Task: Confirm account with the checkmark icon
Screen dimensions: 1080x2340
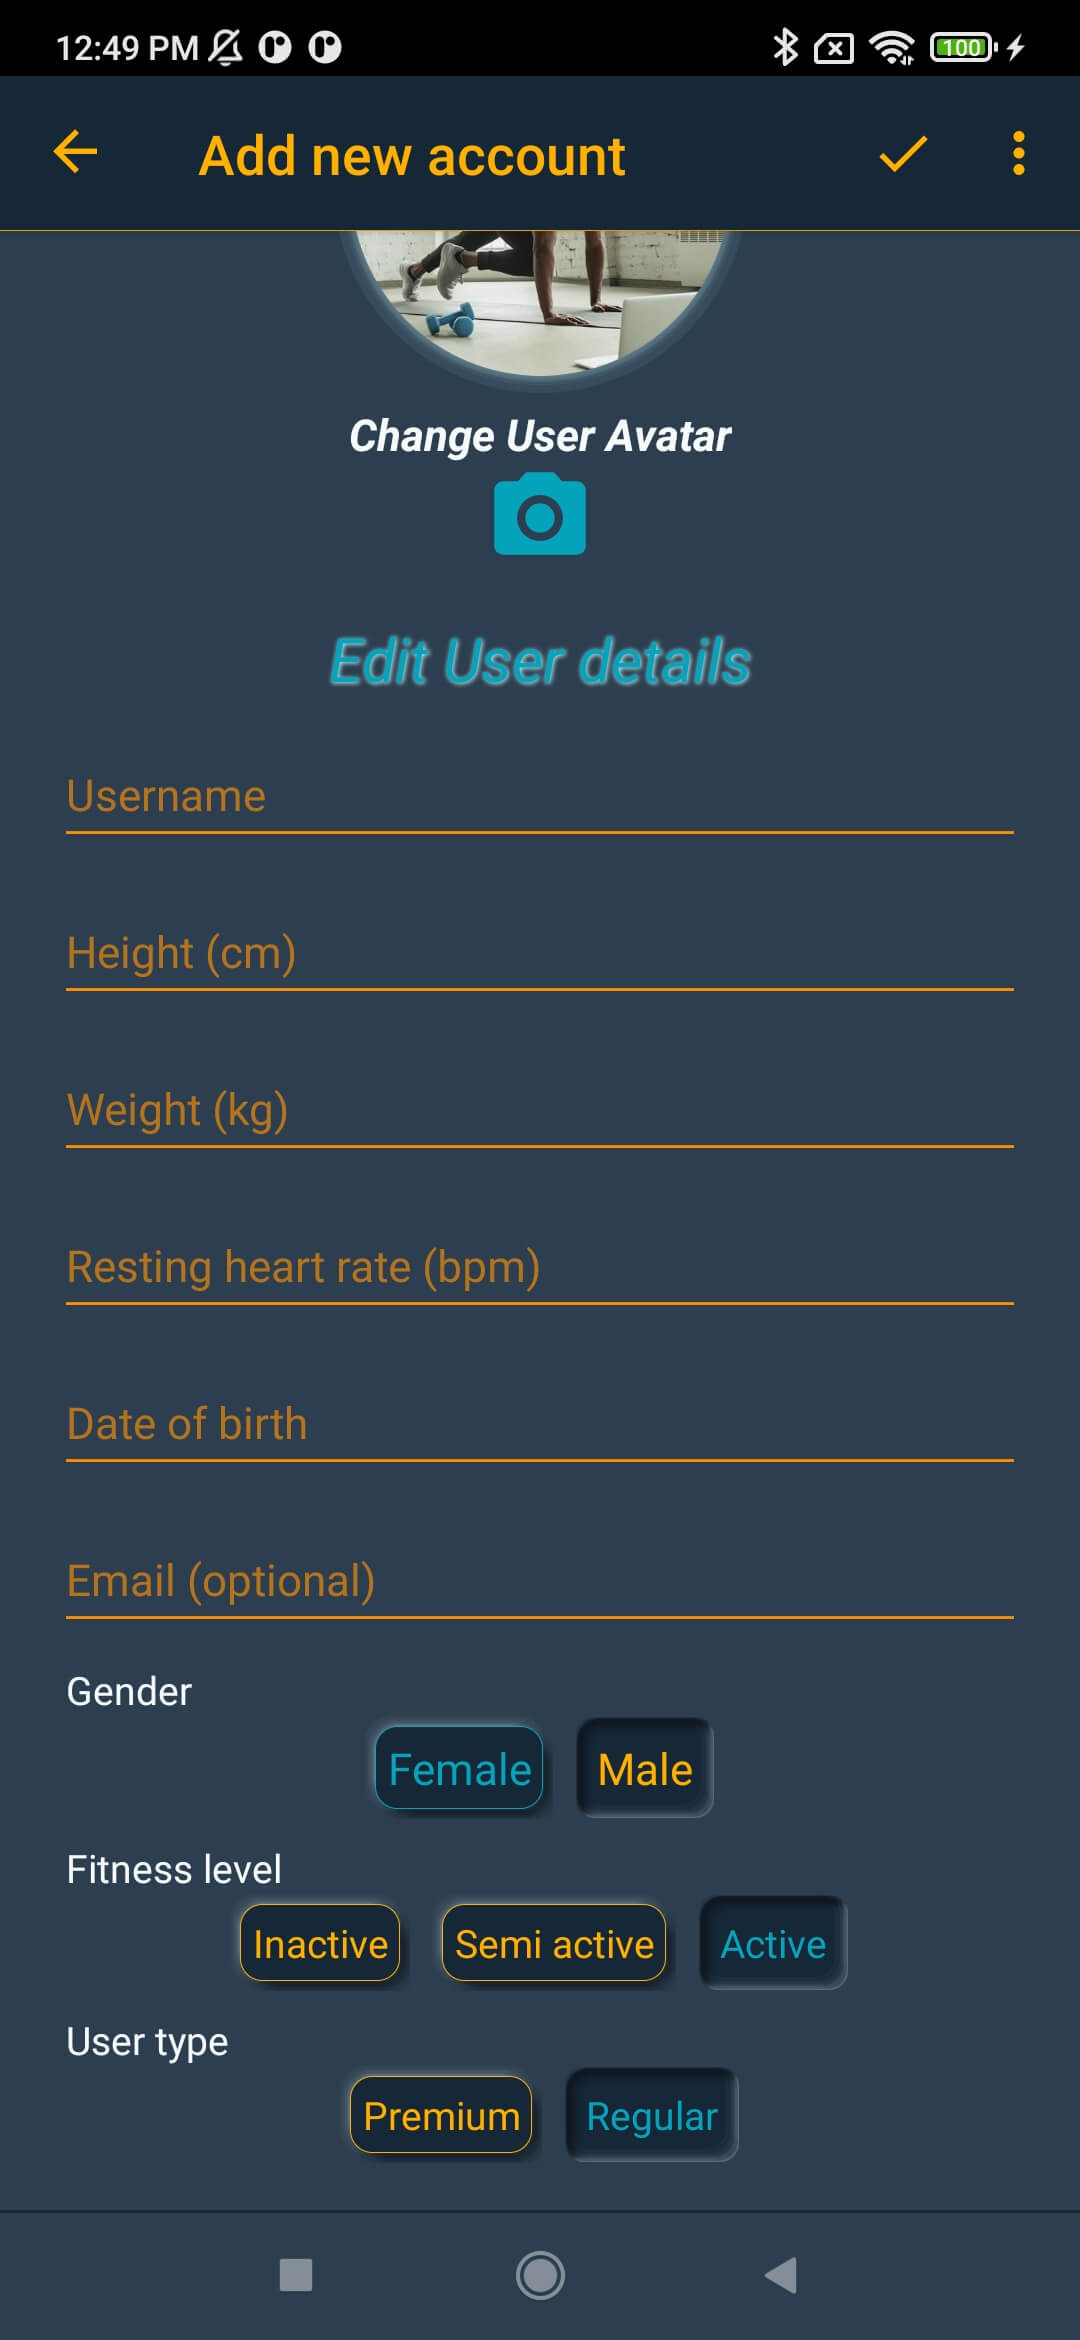Action: [x=903, y=154]
